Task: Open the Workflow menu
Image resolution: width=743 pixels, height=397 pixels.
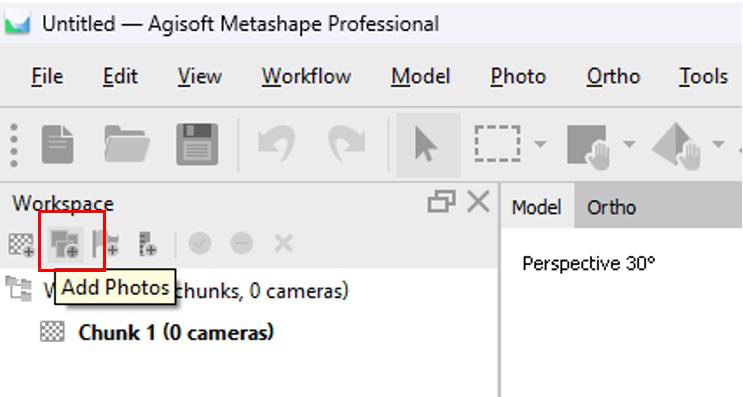Action: click(307, 76)
